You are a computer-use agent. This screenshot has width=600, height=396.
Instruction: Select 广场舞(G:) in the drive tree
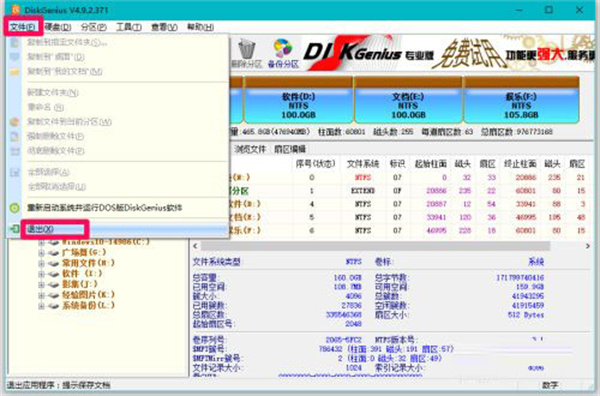point(84,253)
